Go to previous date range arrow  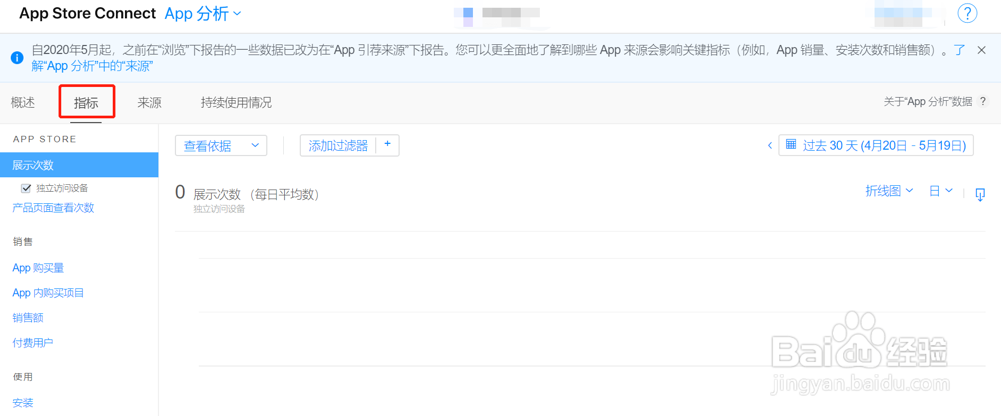point(770,146)
